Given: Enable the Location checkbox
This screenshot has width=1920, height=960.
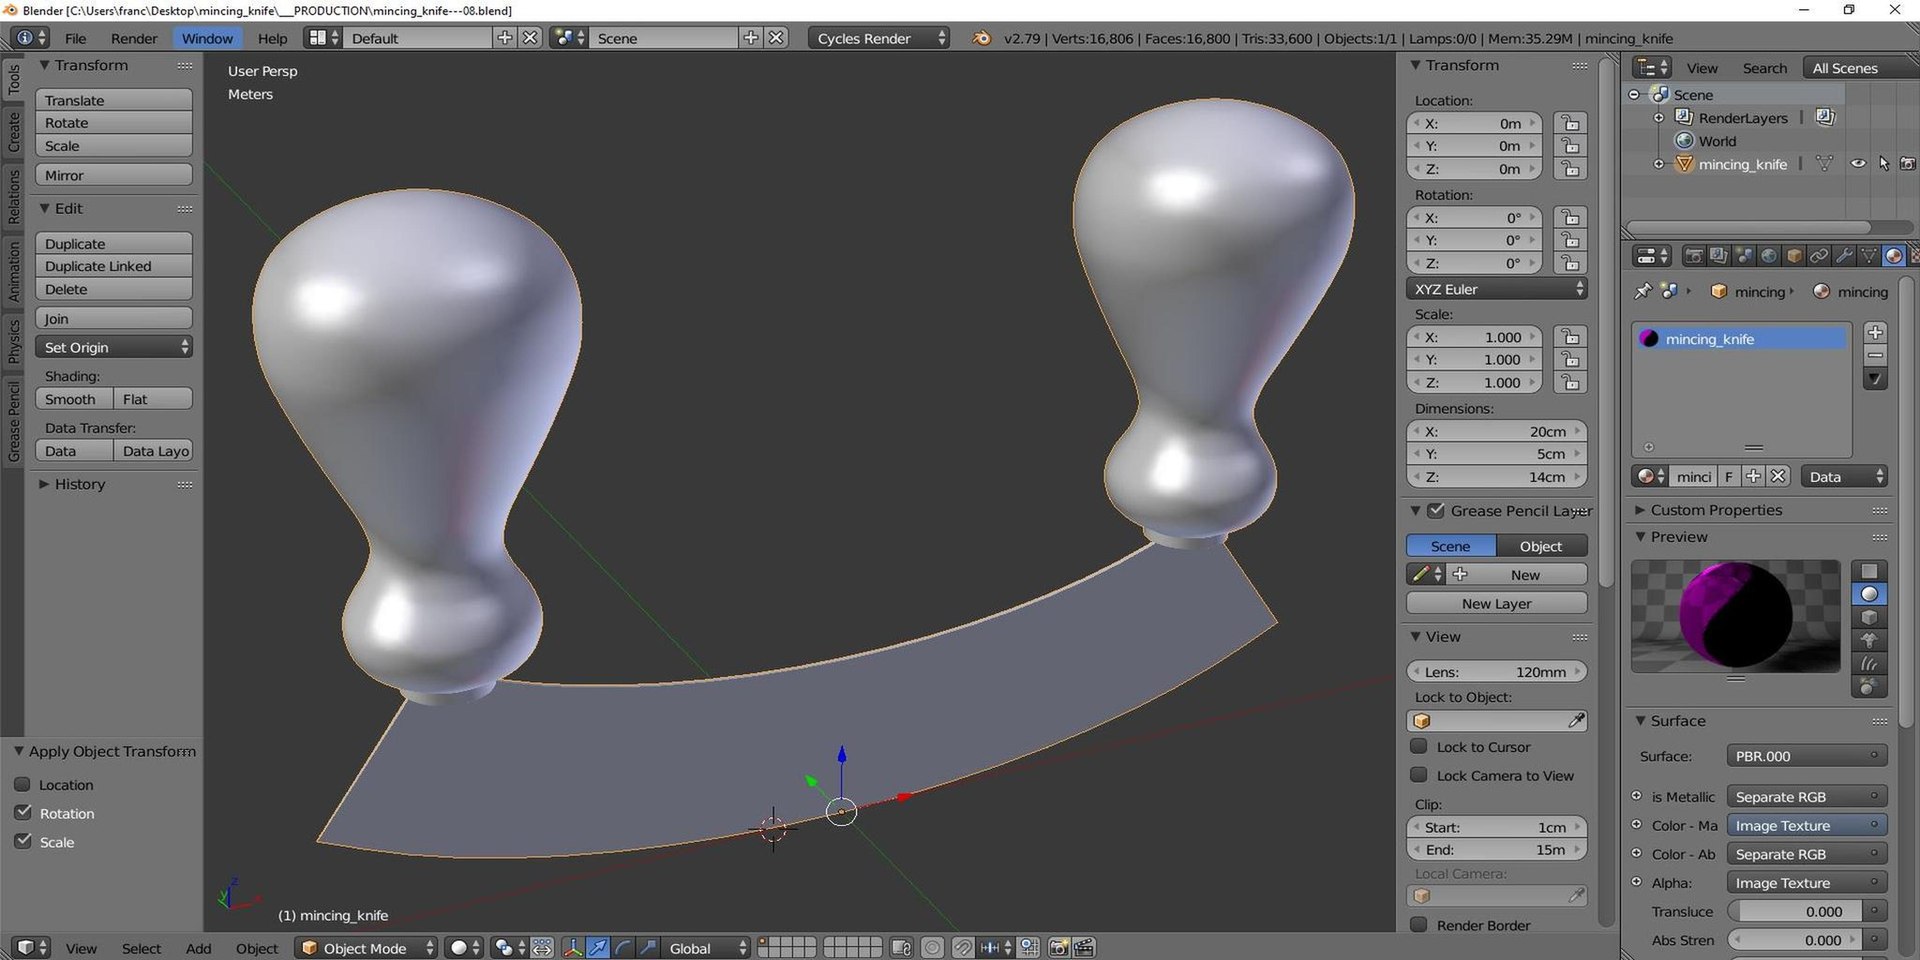Looking at the screenshot, I should (x=23, y=784).
